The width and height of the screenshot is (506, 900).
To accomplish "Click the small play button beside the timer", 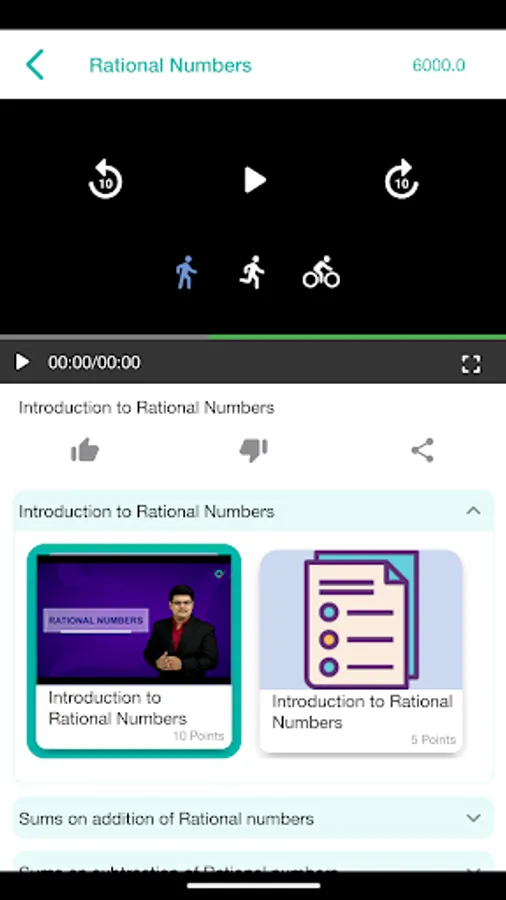I will (22, 362).
